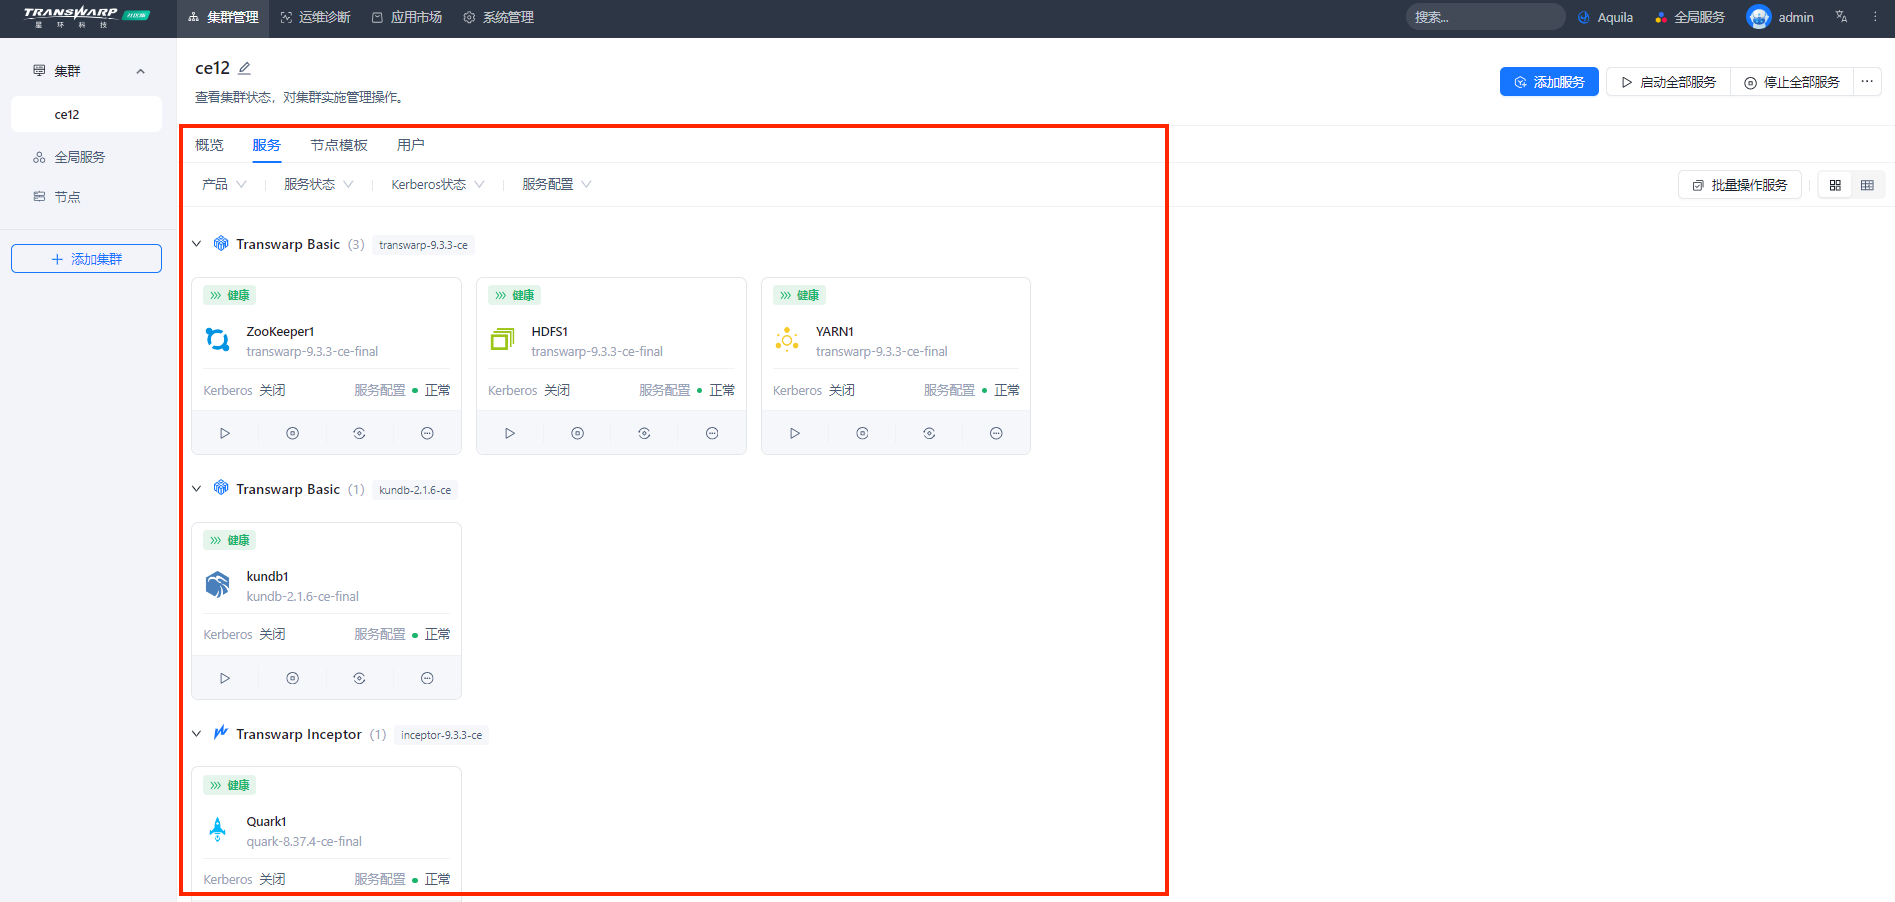Open the language switch icon

pyautogui.click(x=1841, y=17)
